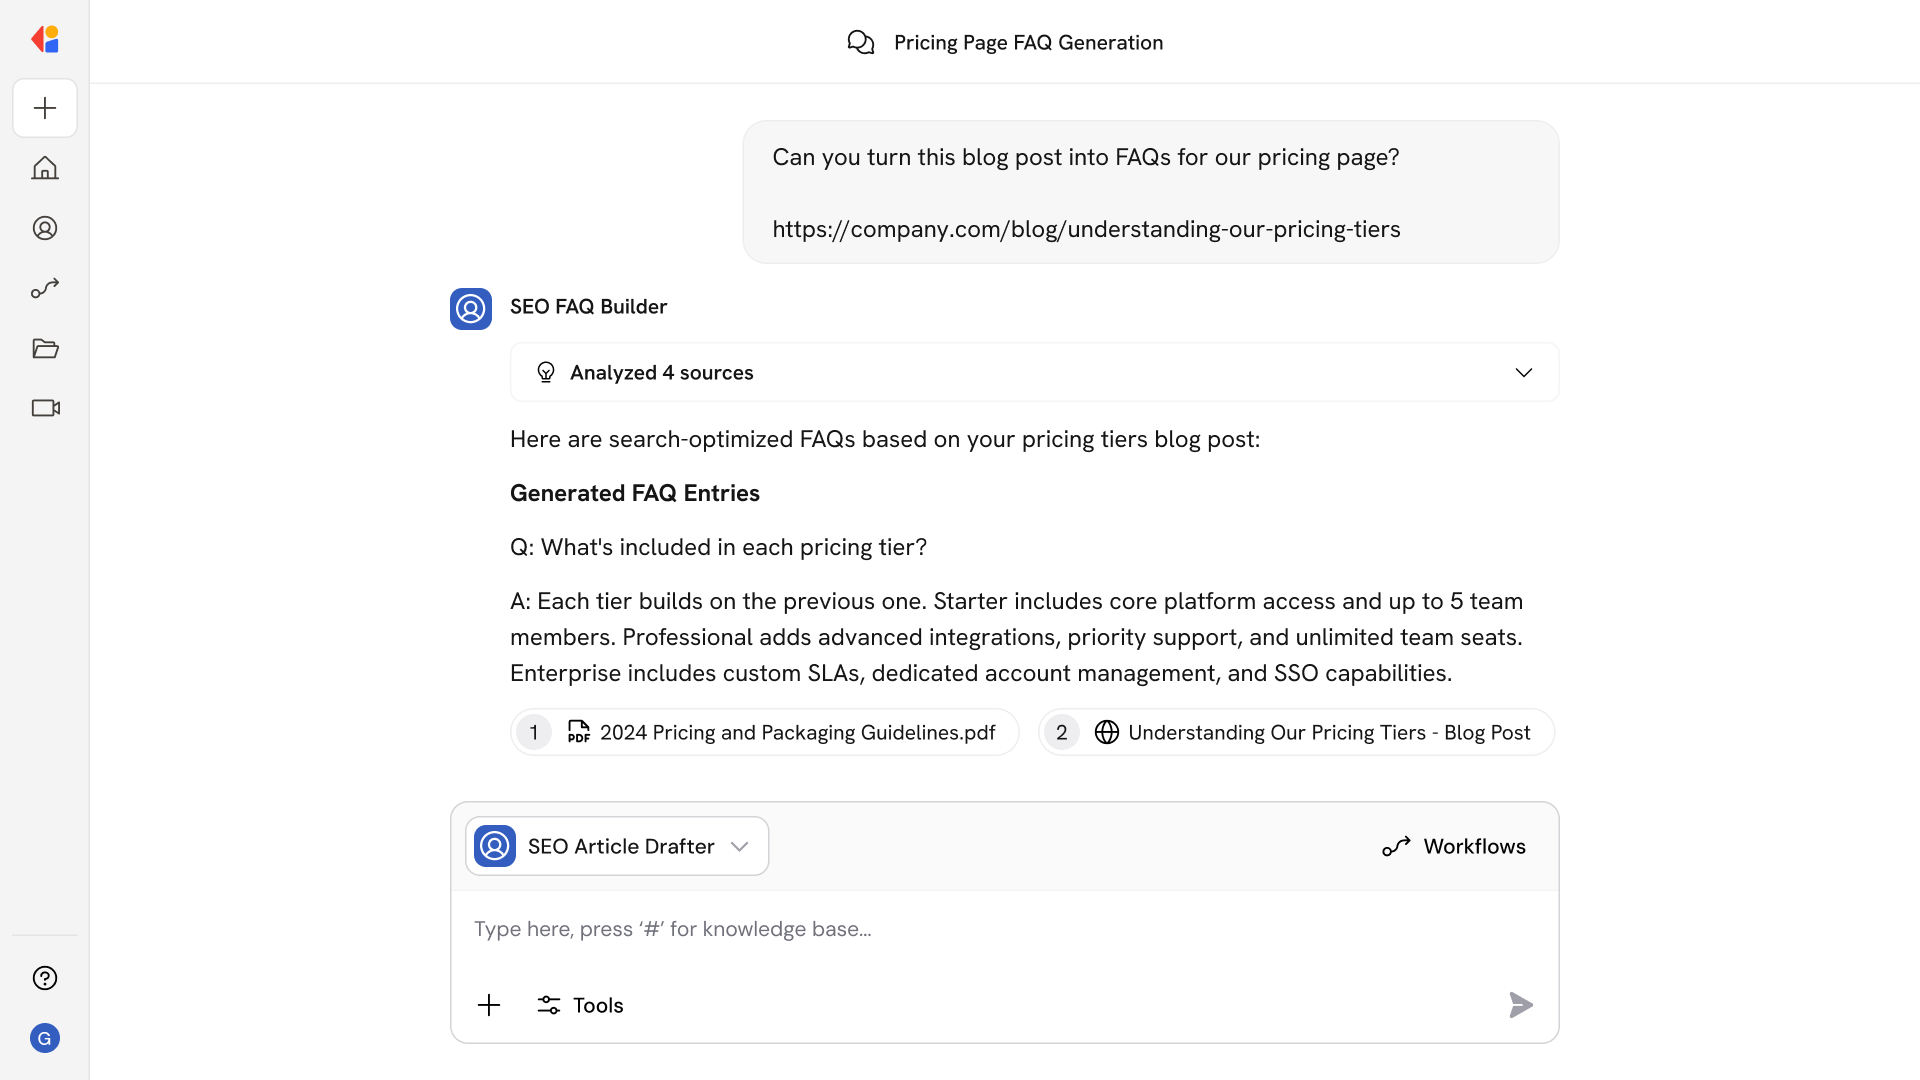Open a new chat with the plus icon

click(x=44, y=108)
